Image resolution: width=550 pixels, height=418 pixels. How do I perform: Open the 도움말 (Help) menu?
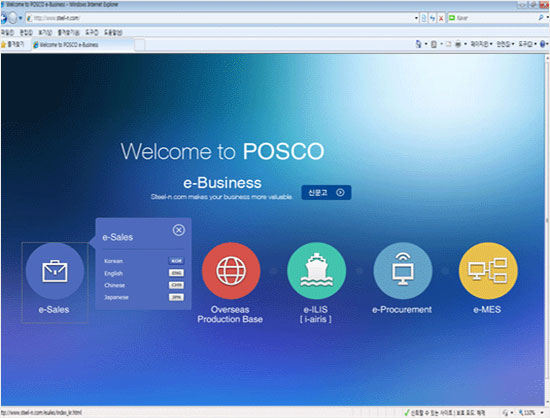[x=113, y=33]
